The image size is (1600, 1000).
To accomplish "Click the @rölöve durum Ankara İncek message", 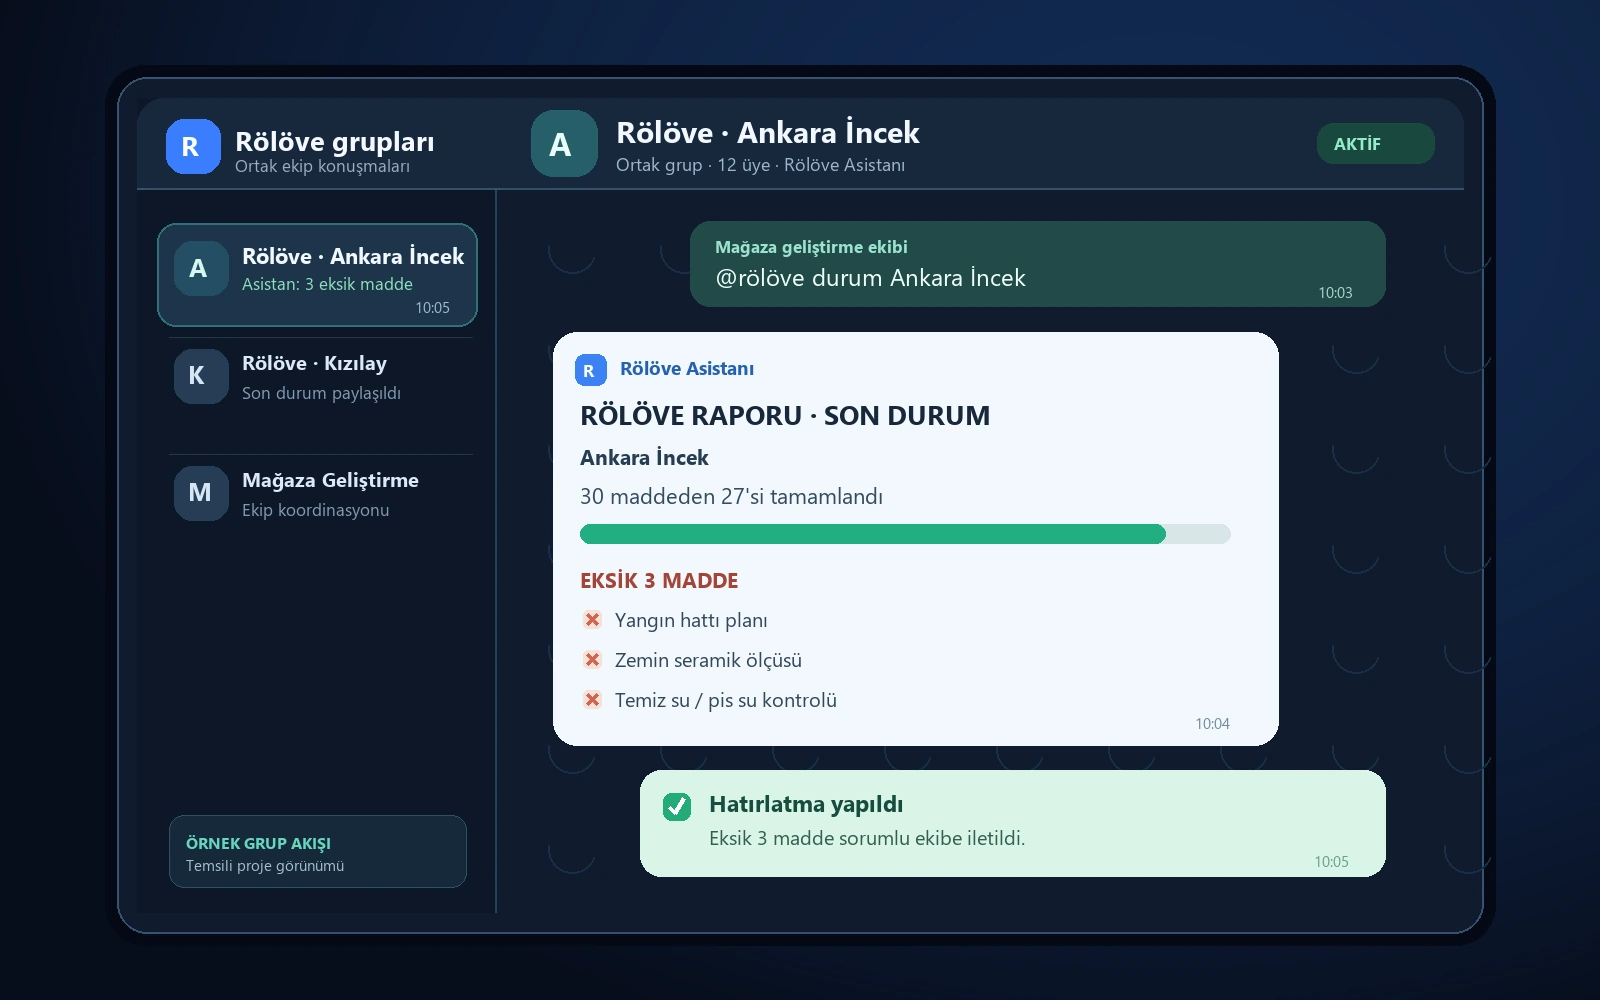I will click(1037, 264).
